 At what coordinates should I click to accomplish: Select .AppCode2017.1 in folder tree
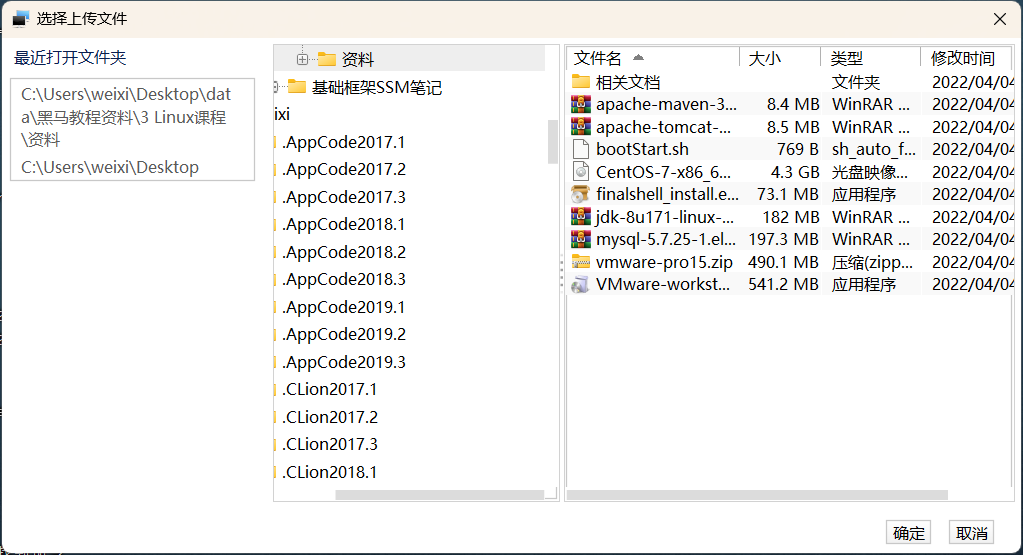click(x=344, y=142)
